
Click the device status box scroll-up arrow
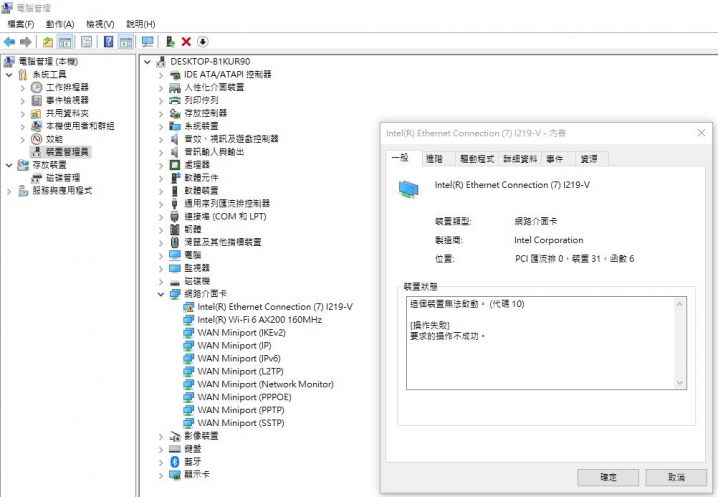pyautogui.click(x=680, y=304)
